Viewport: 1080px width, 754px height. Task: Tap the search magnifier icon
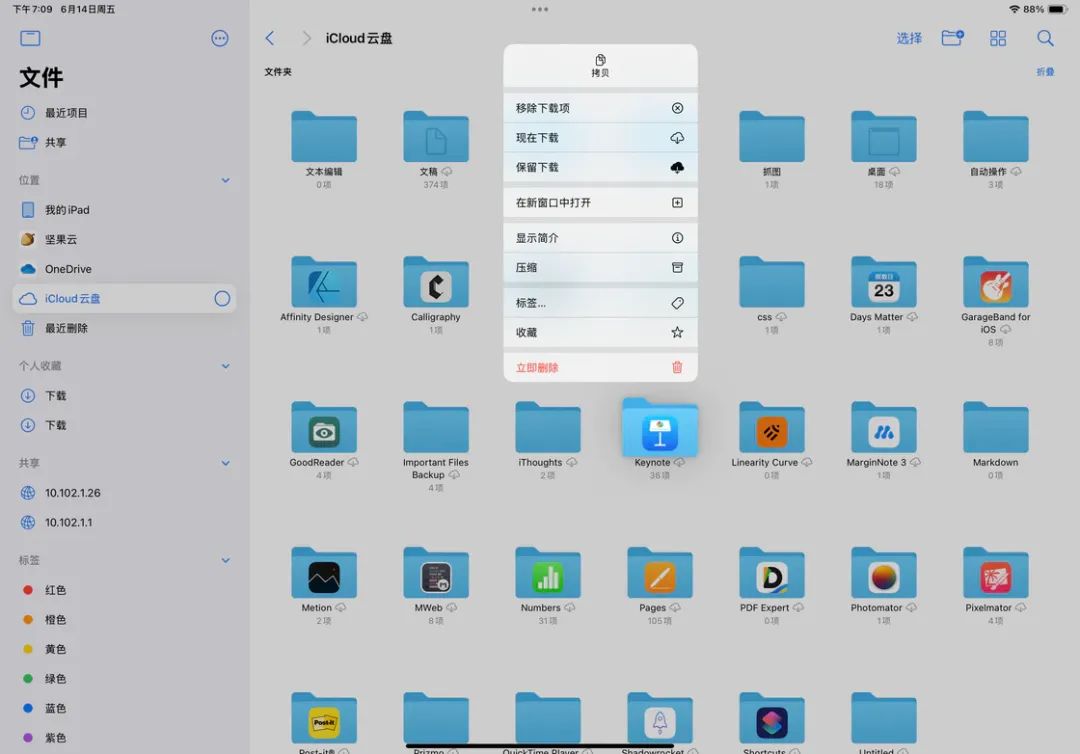(1045, 38)
